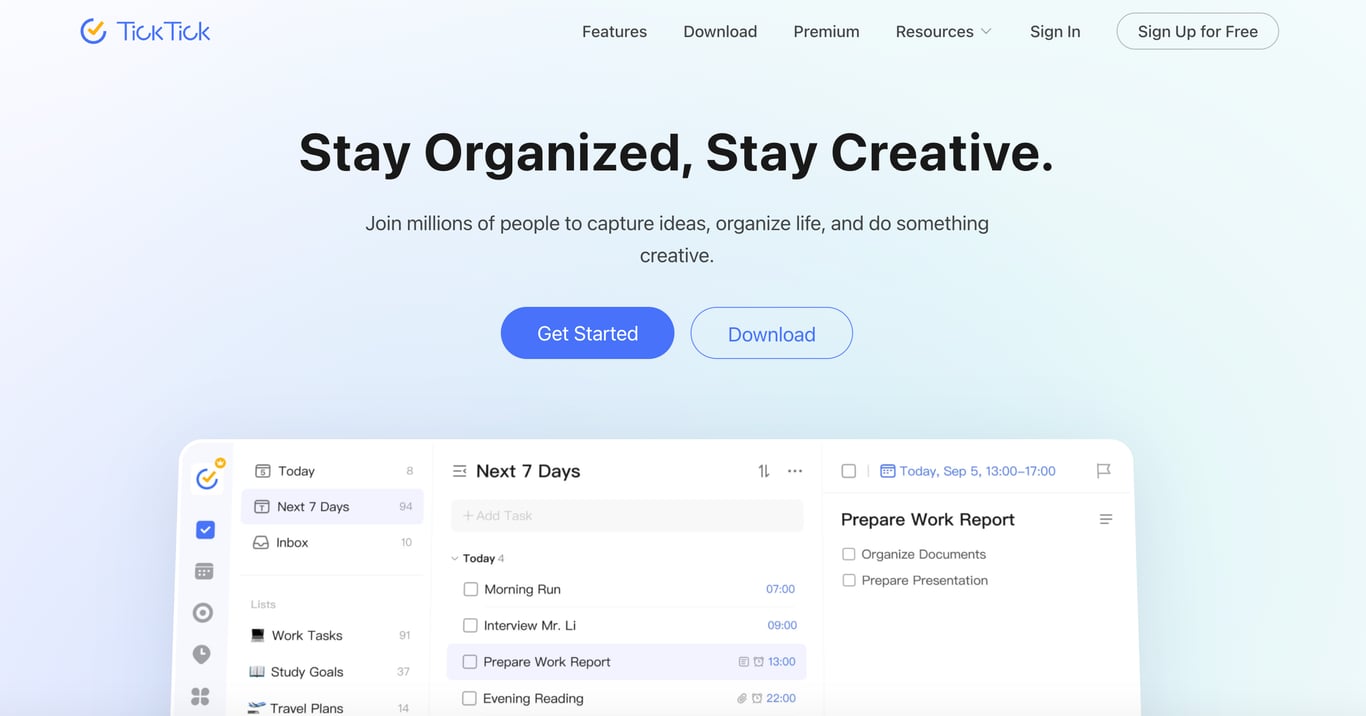
Task: Click the 07:00 time on Morning Run
Action: [x=780, y=589]
